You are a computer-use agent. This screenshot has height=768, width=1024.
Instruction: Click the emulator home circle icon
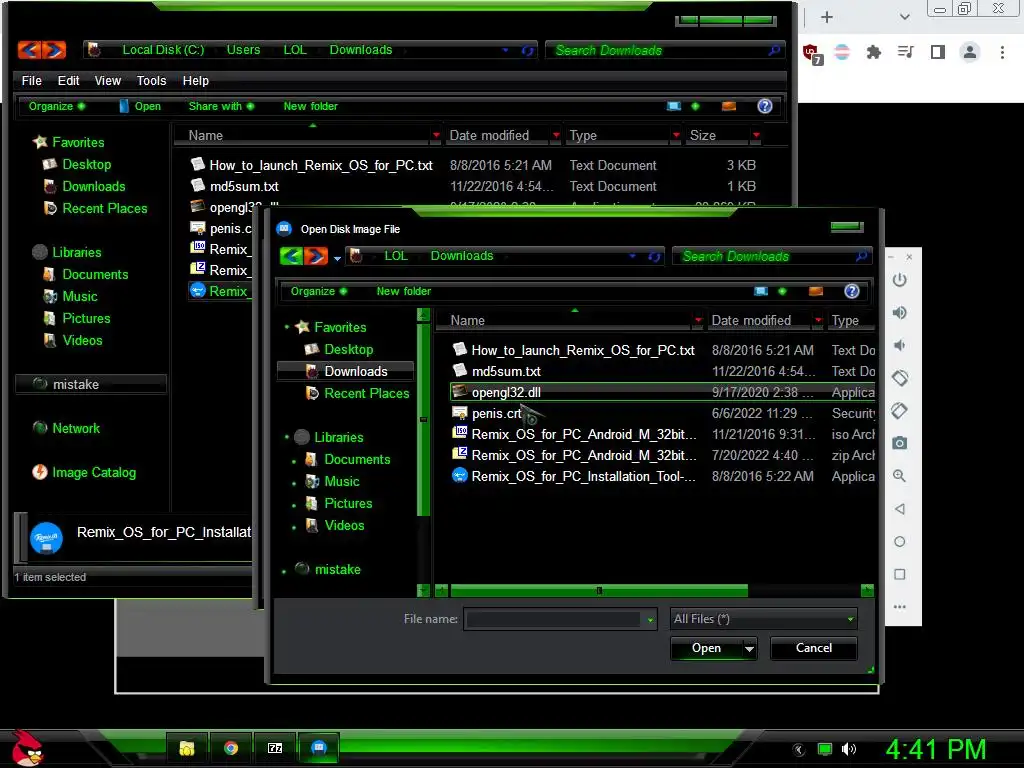(x=899, y=541)
